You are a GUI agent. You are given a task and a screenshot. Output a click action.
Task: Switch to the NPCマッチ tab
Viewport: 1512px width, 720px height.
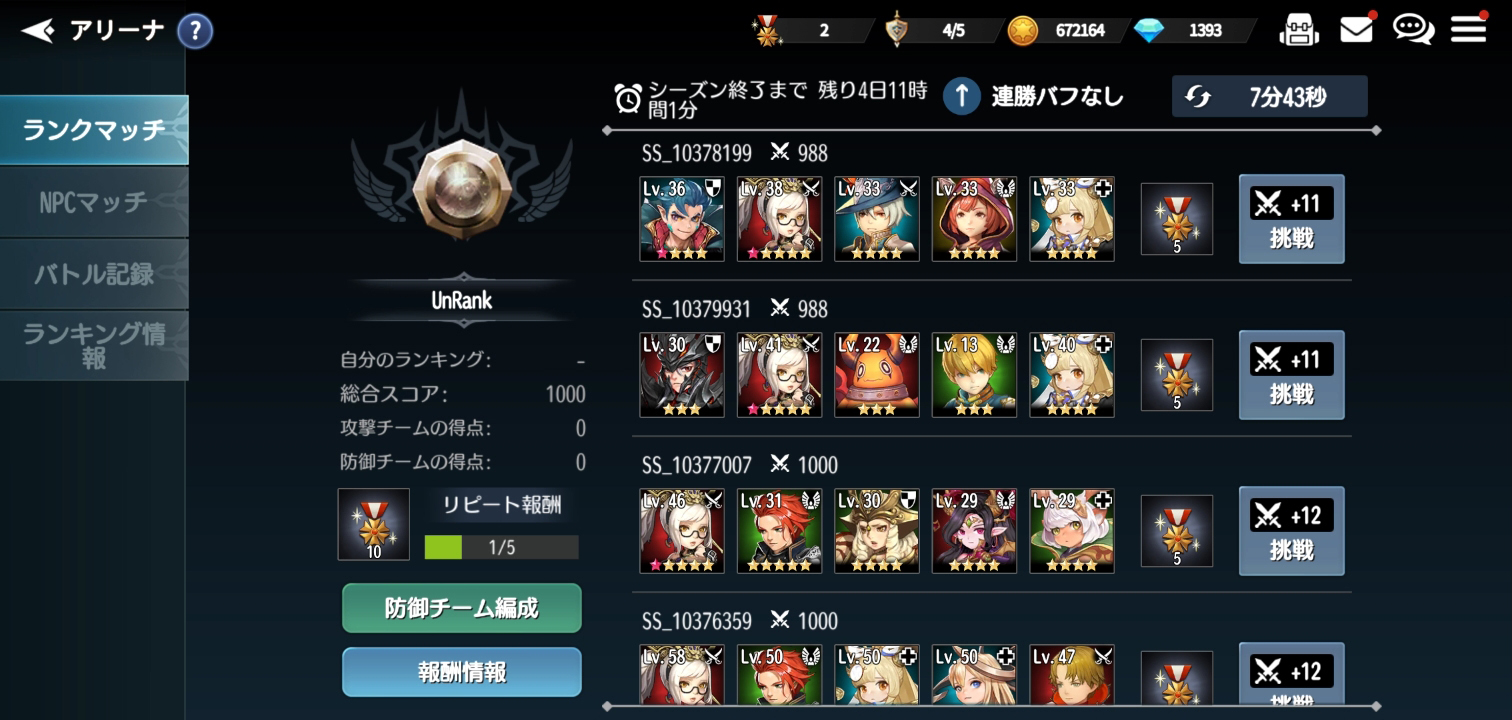[94, 202]
